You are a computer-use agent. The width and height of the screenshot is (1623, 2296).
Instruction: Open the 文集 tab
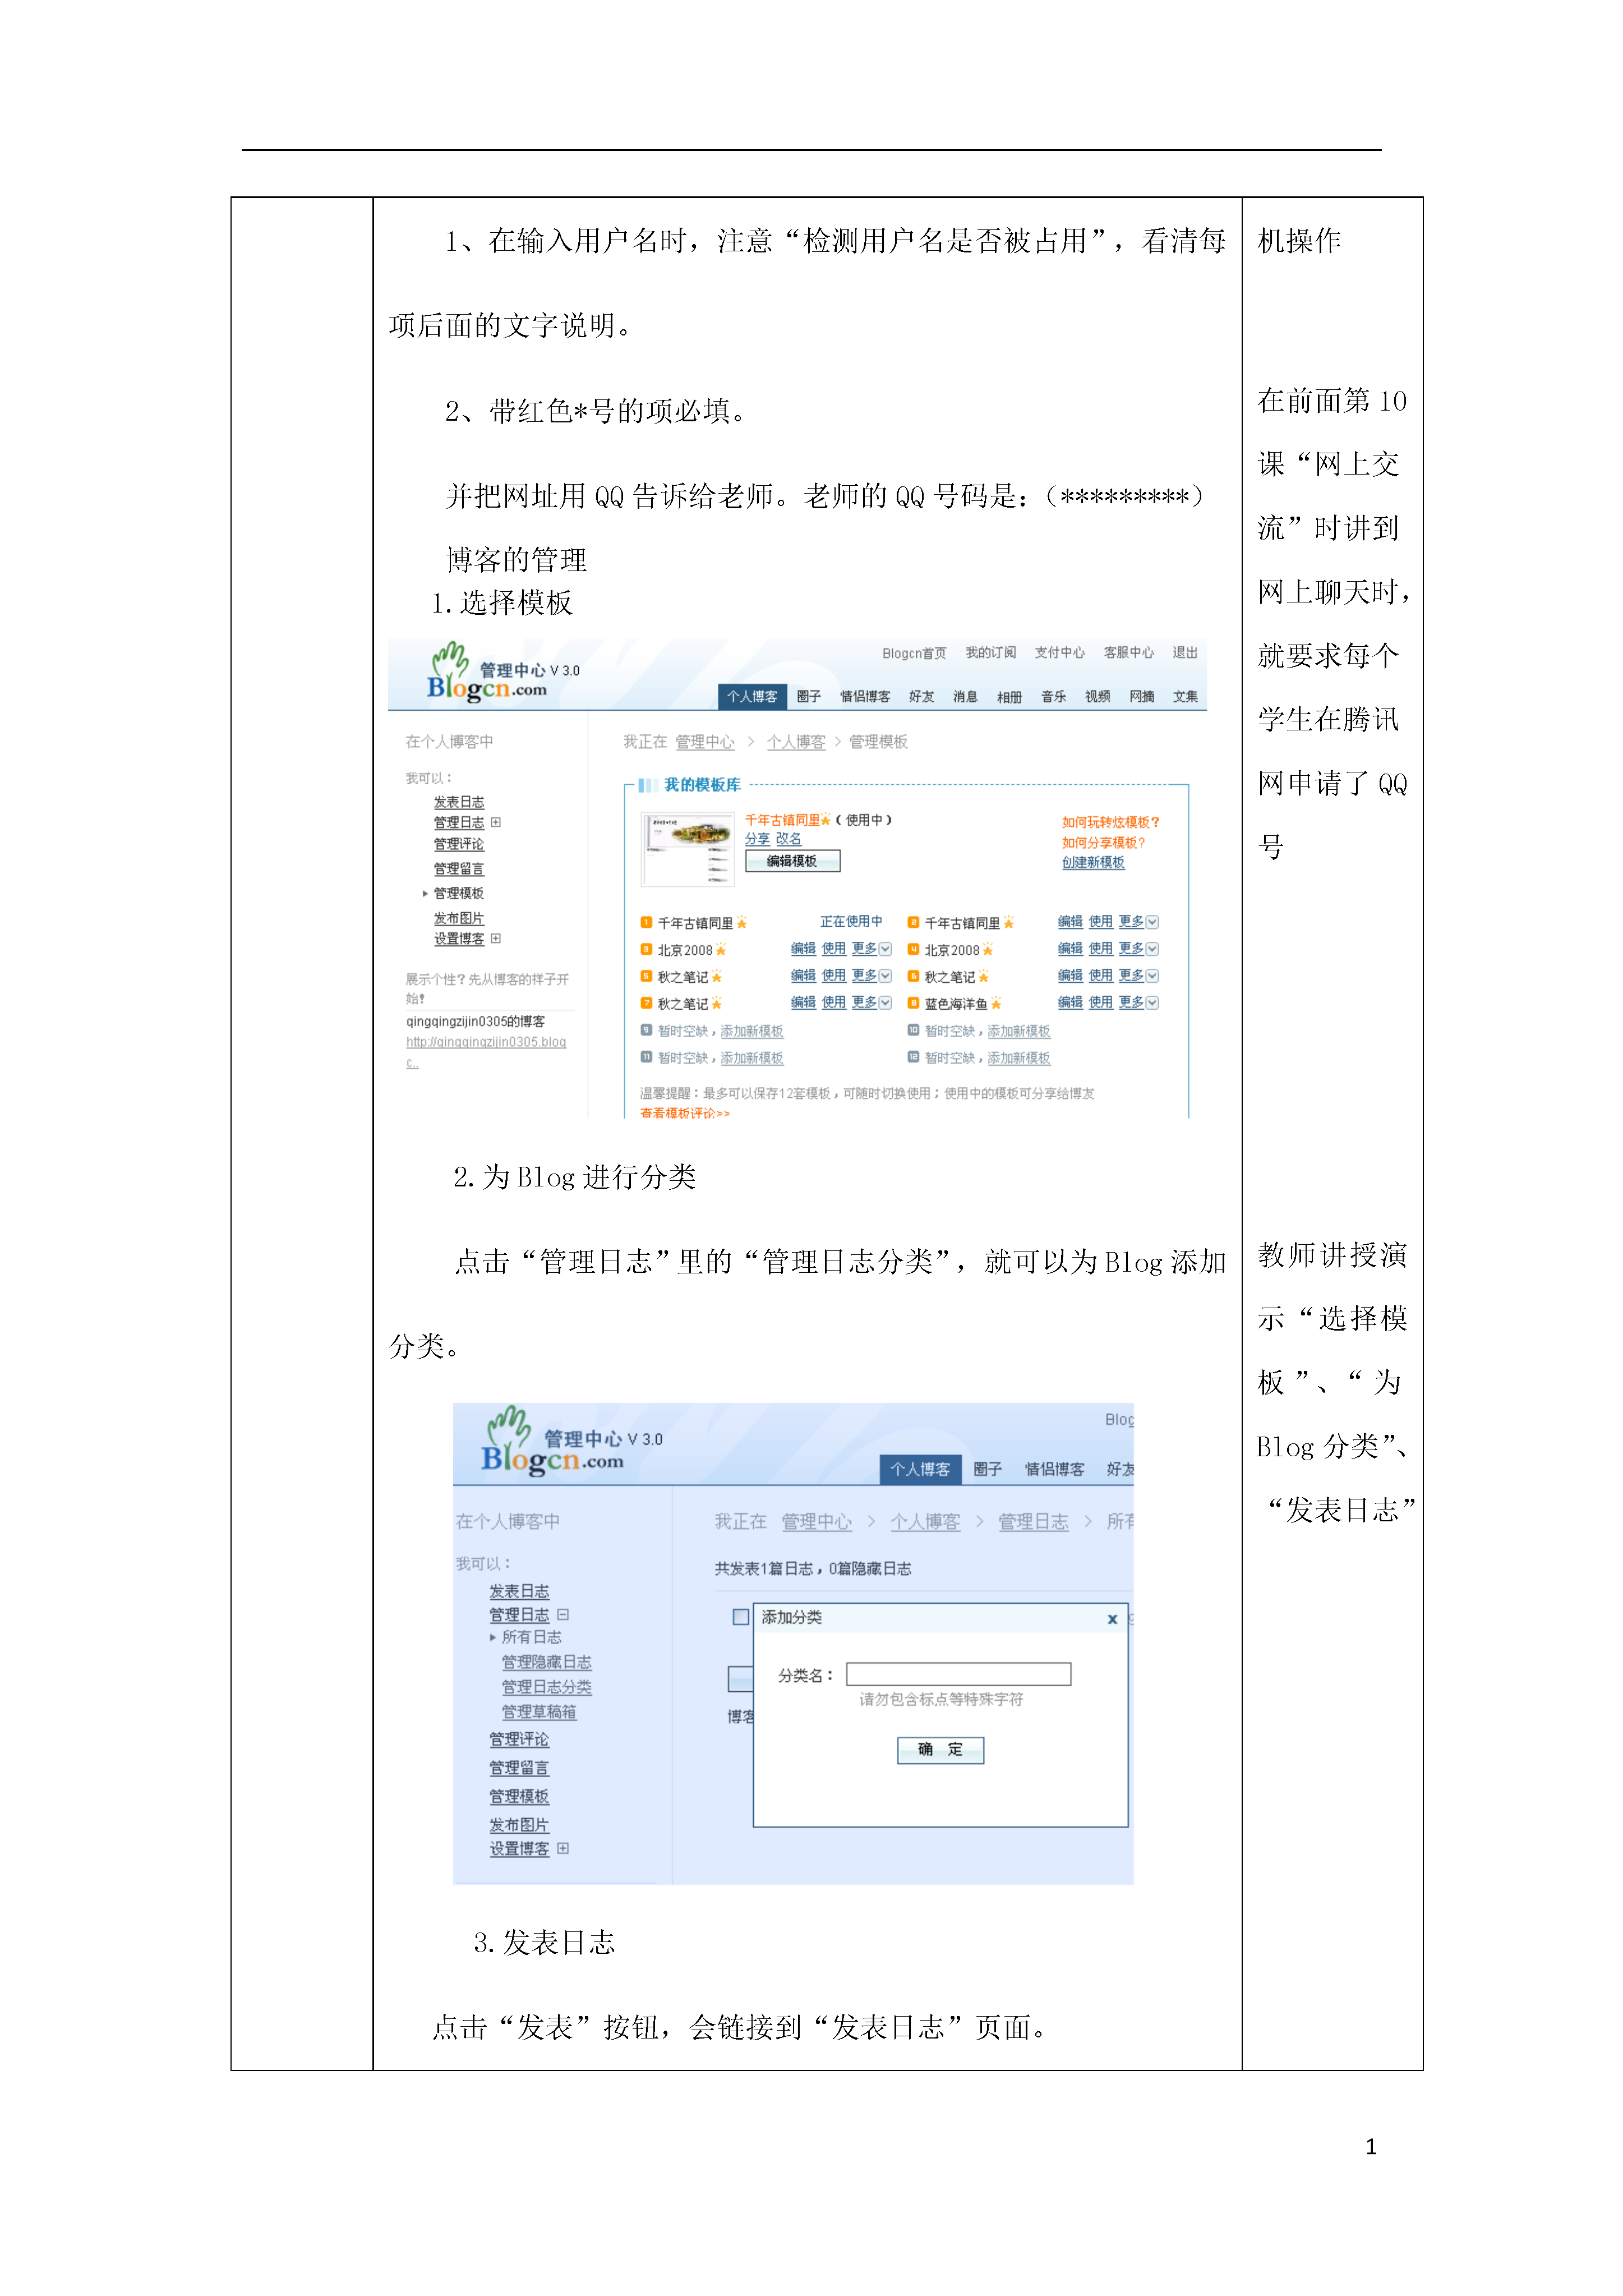1185,697
